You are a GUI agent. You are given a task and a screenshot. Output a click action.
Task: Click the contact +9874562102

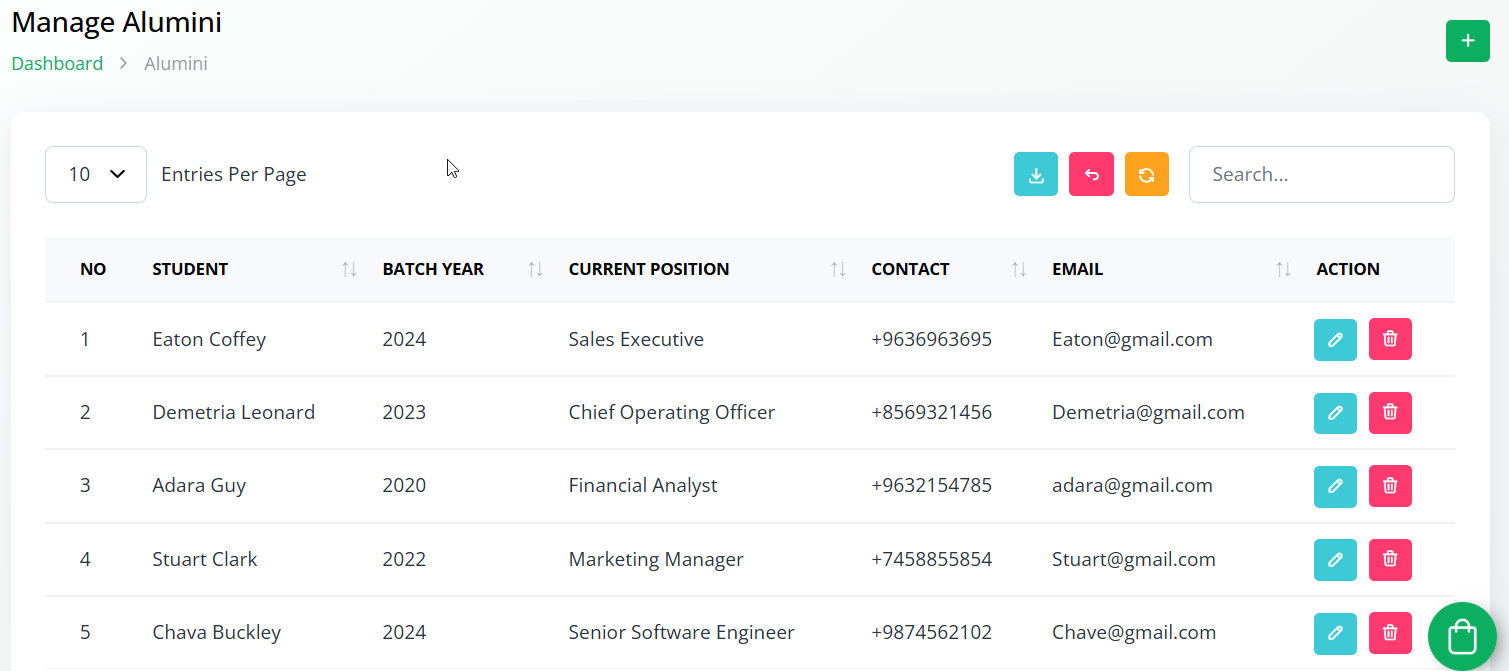(x=931, y=633)
